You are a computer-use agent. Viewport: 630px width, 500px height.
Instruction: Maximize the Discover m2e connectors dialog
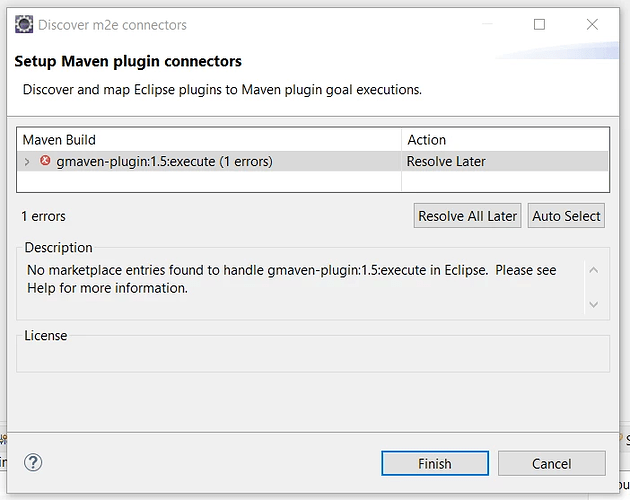click(x=539, y=25)
